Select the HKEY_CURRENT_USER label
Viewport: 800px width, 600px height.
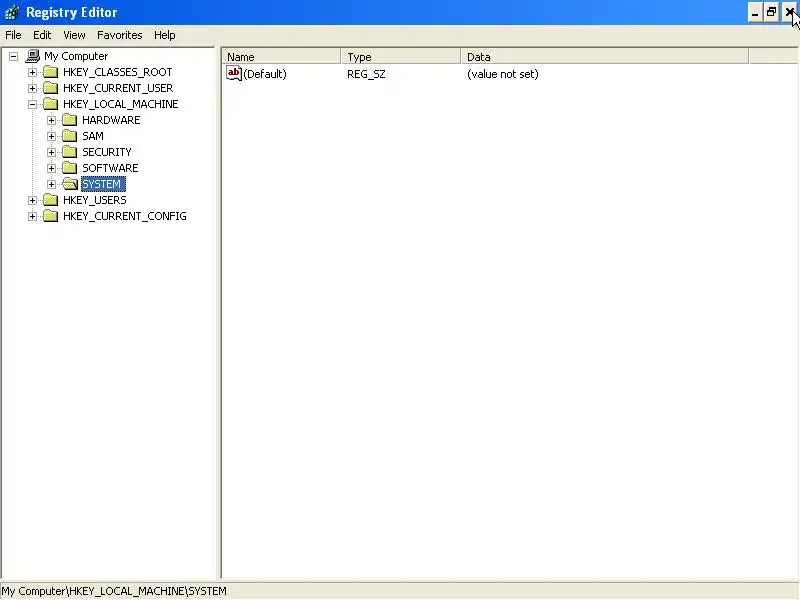click(x=118, y=88)
